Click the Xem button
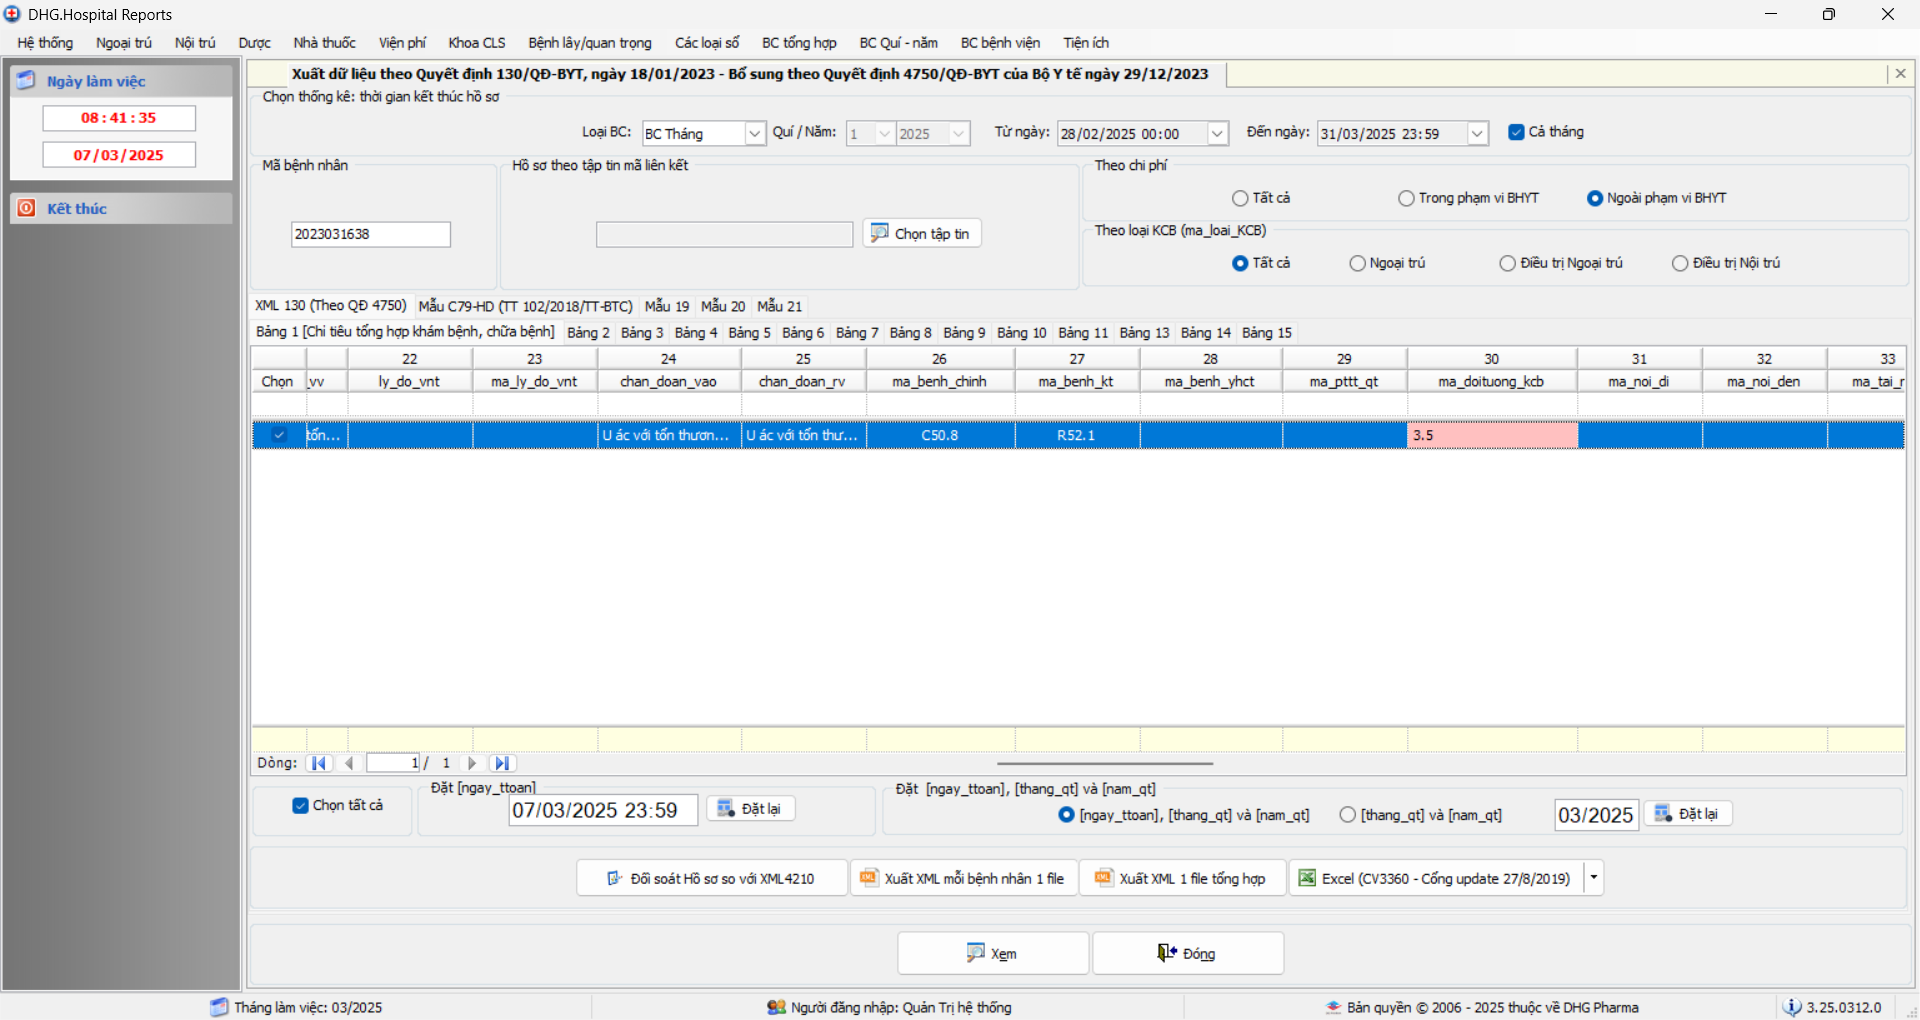Viewport: 1920px width, 1020px height. 993,953
